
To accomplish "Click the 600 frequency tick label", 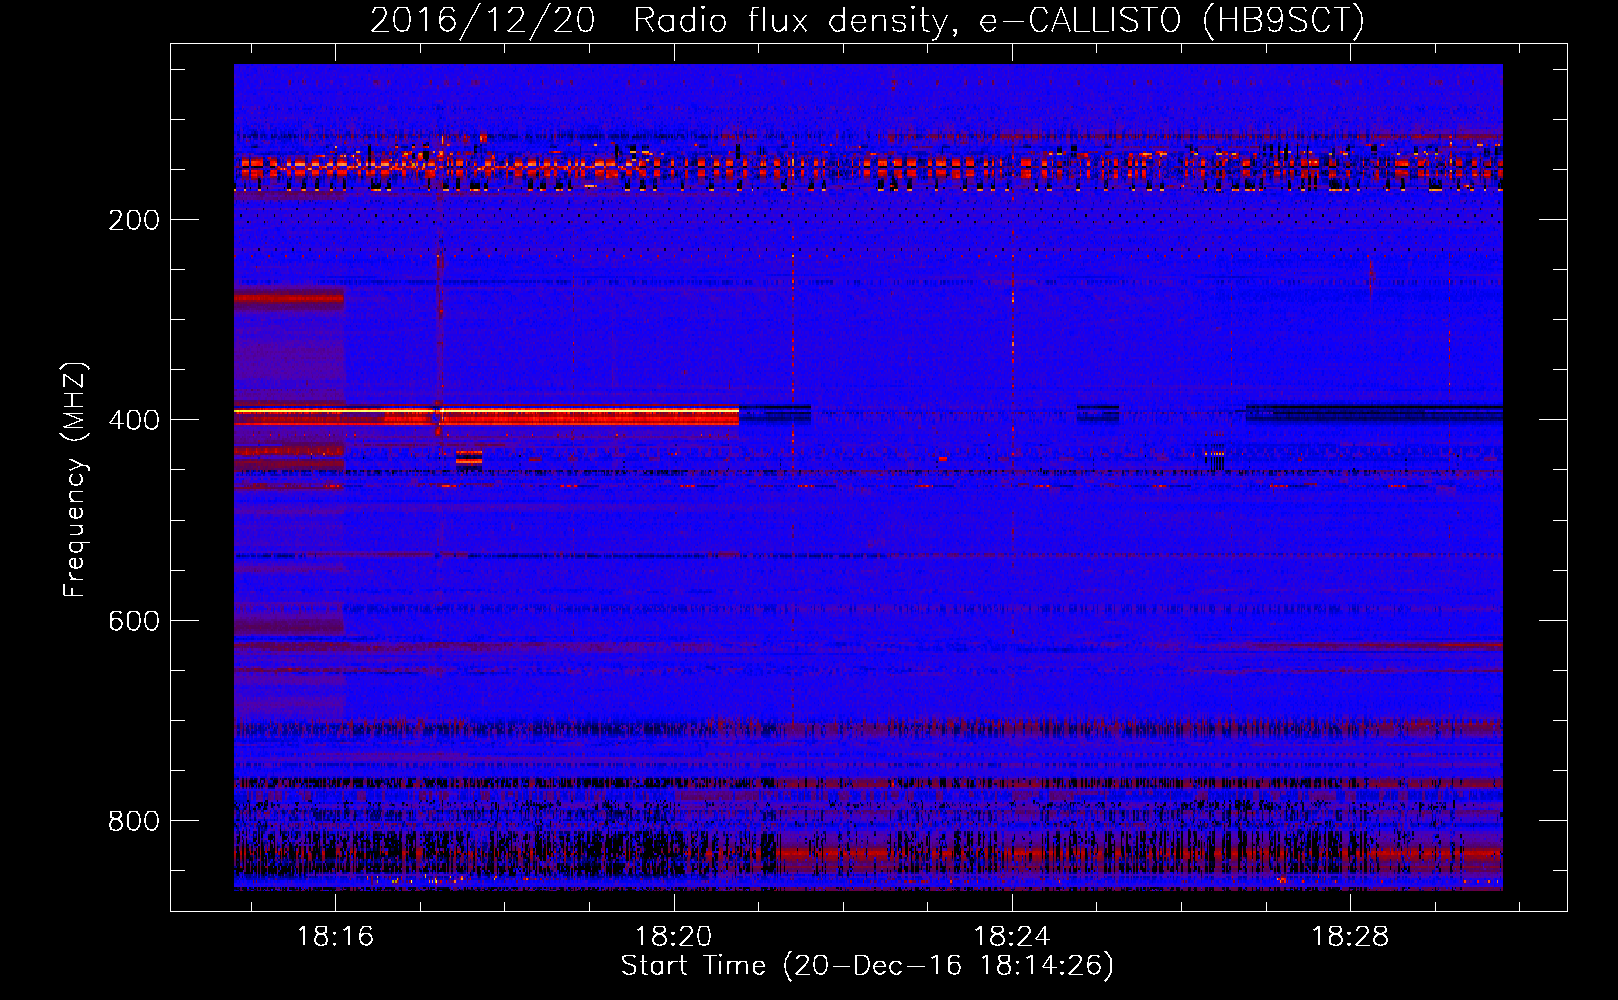I will [x=134, y=621].
